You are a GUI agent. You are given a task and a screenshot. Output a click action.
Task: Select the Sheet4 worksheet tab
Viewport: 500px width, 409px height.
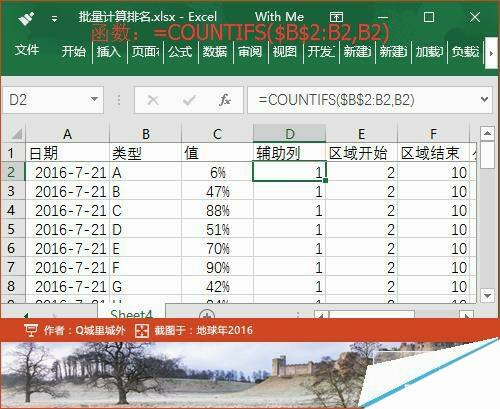click(131, 313)
